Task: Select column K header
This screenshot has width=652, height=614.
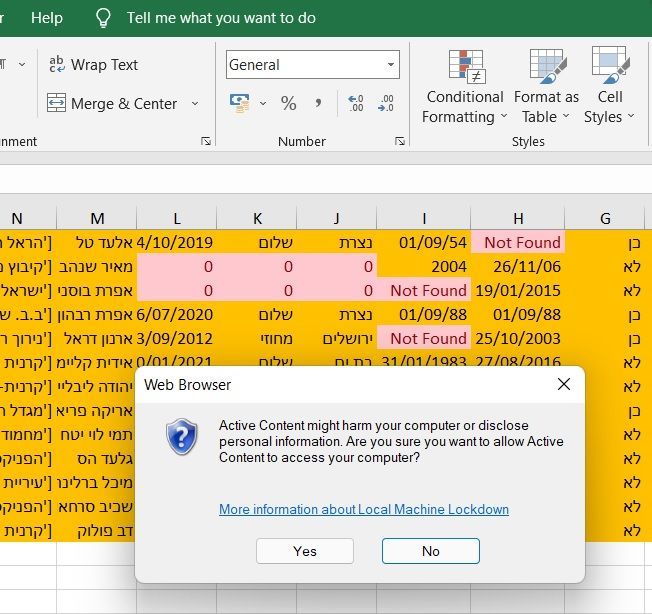Action: (x=257, y=218)
